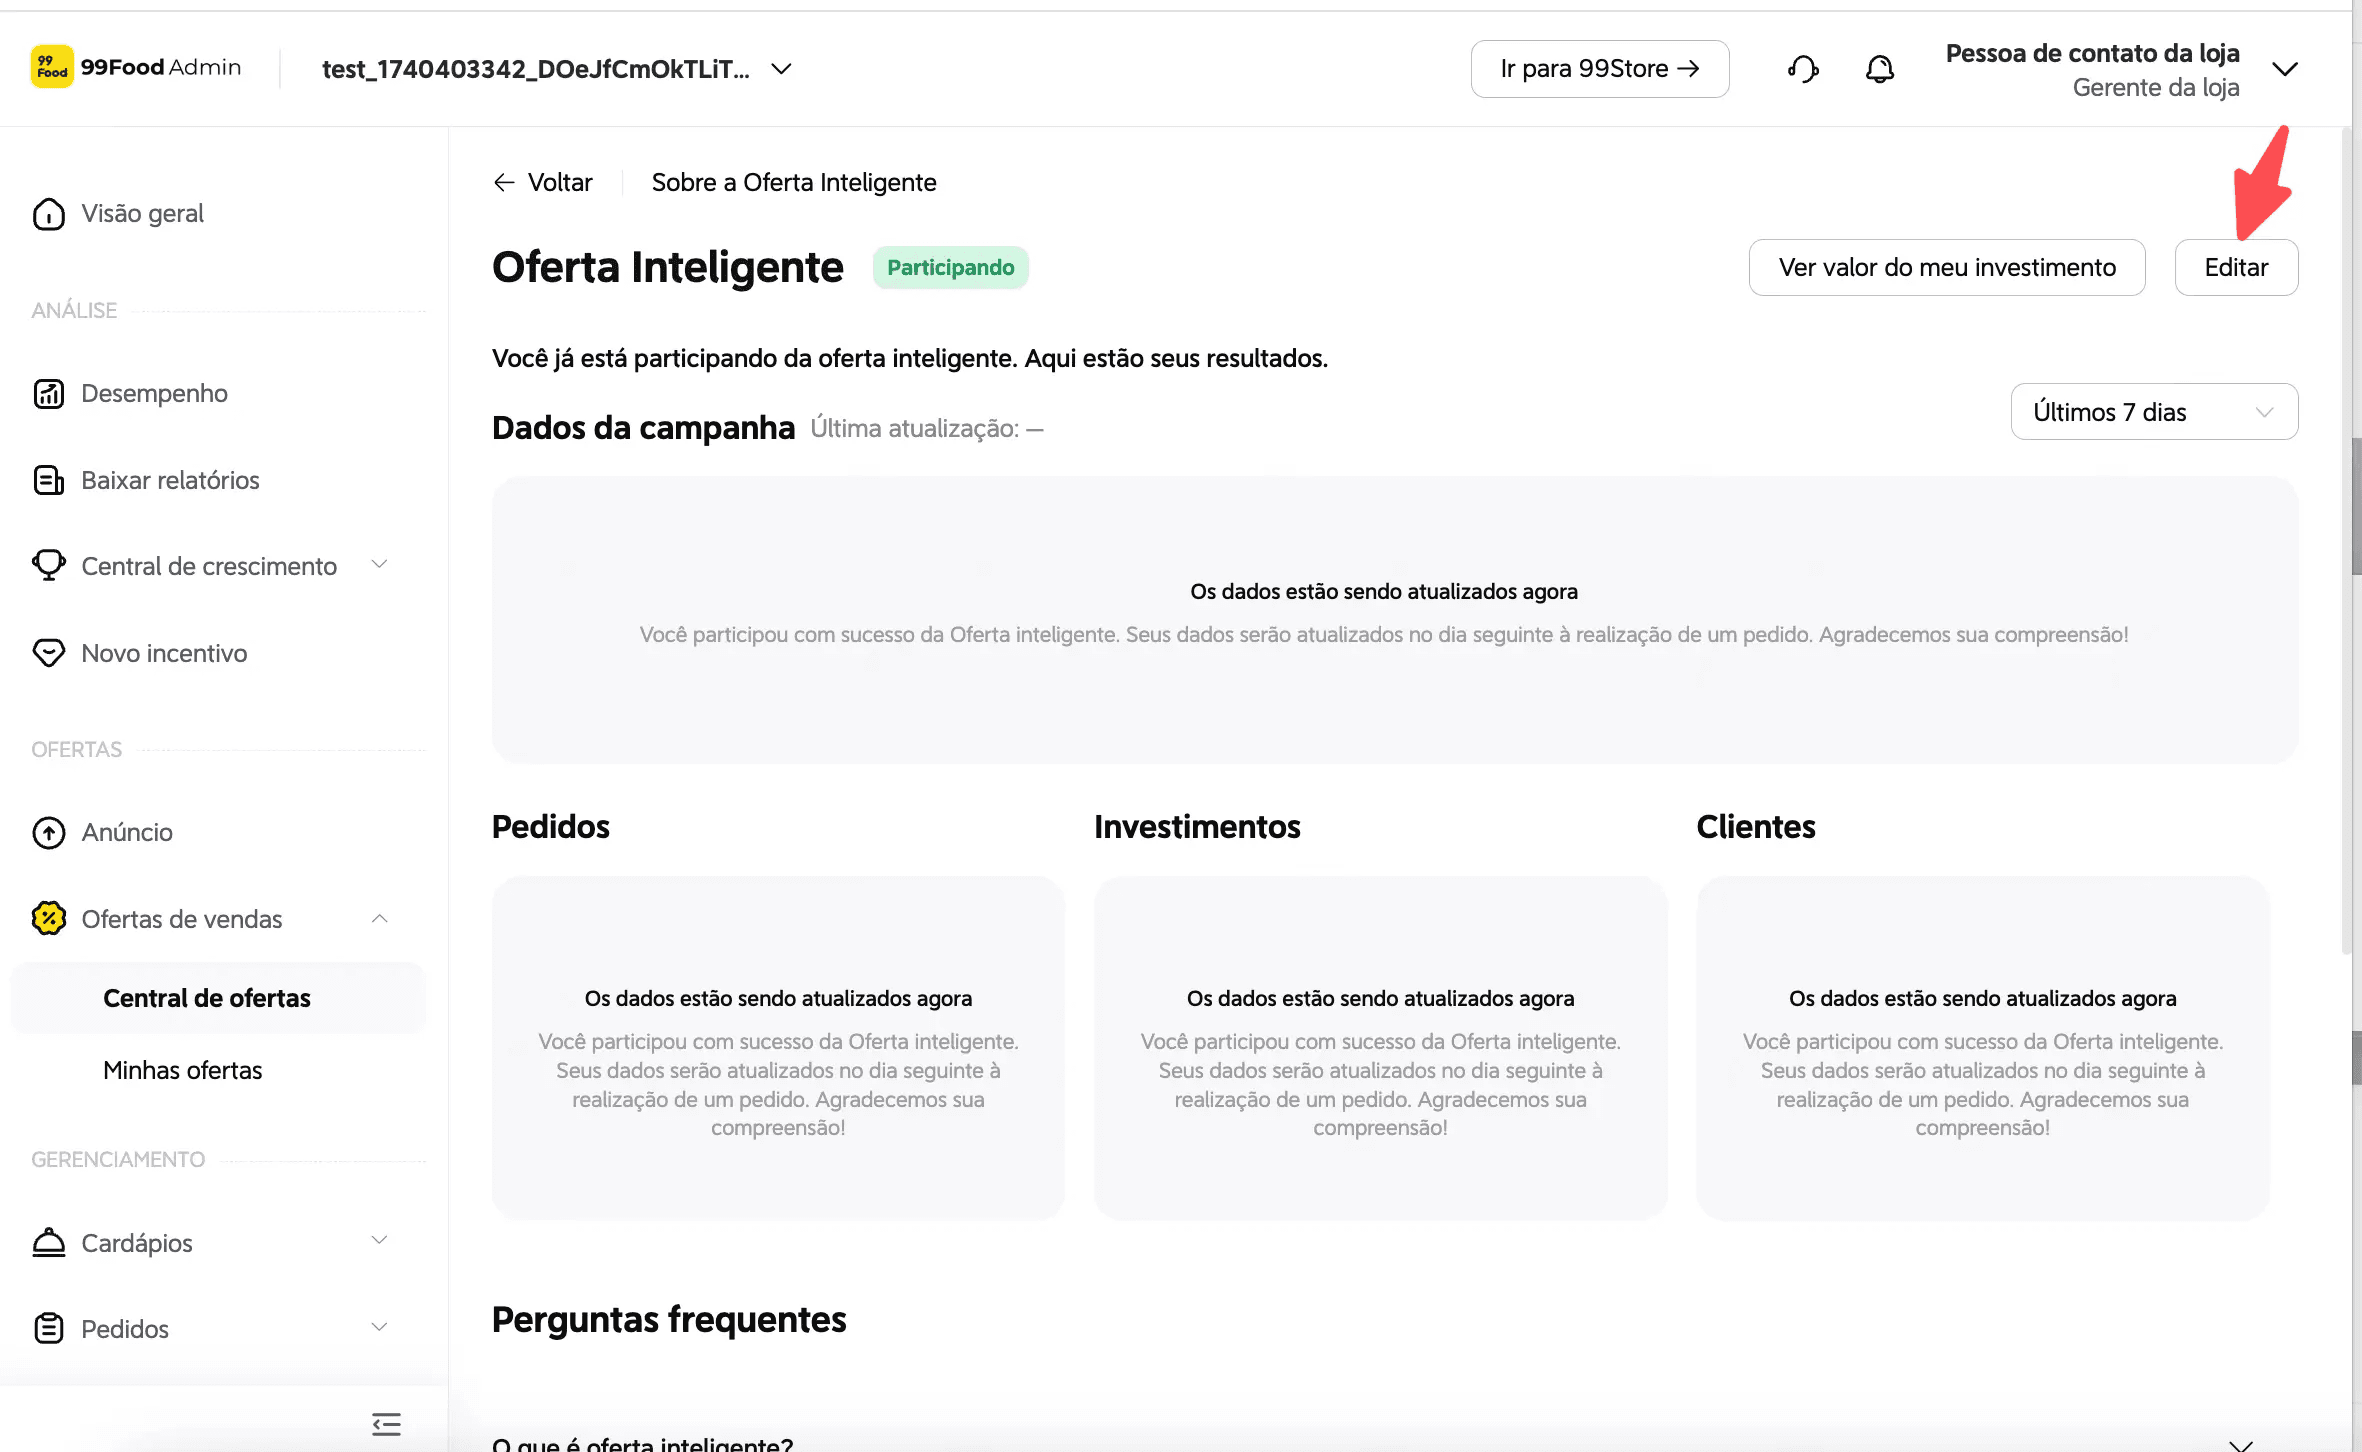Image resolution: width=2362 pixels, height=1452 pixels.
Task: Open the Últimos 7 dias period dropdown
Action: (x=2154, y=412)
